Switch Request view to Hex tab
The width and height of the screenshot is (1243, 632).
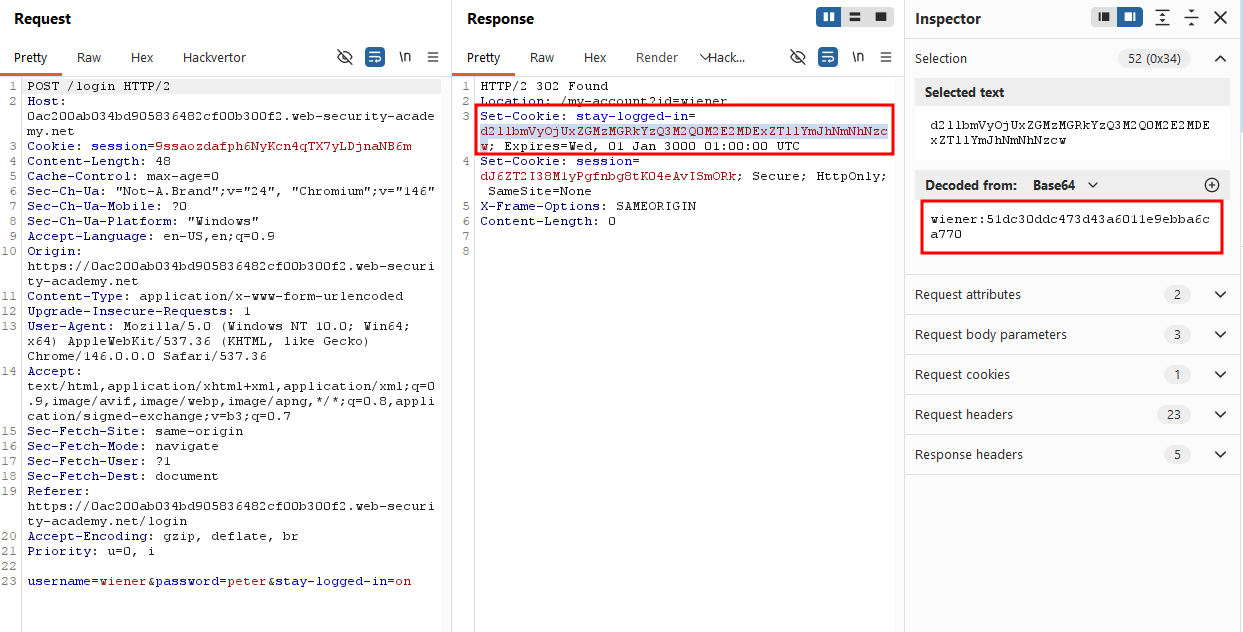(142, 58)
